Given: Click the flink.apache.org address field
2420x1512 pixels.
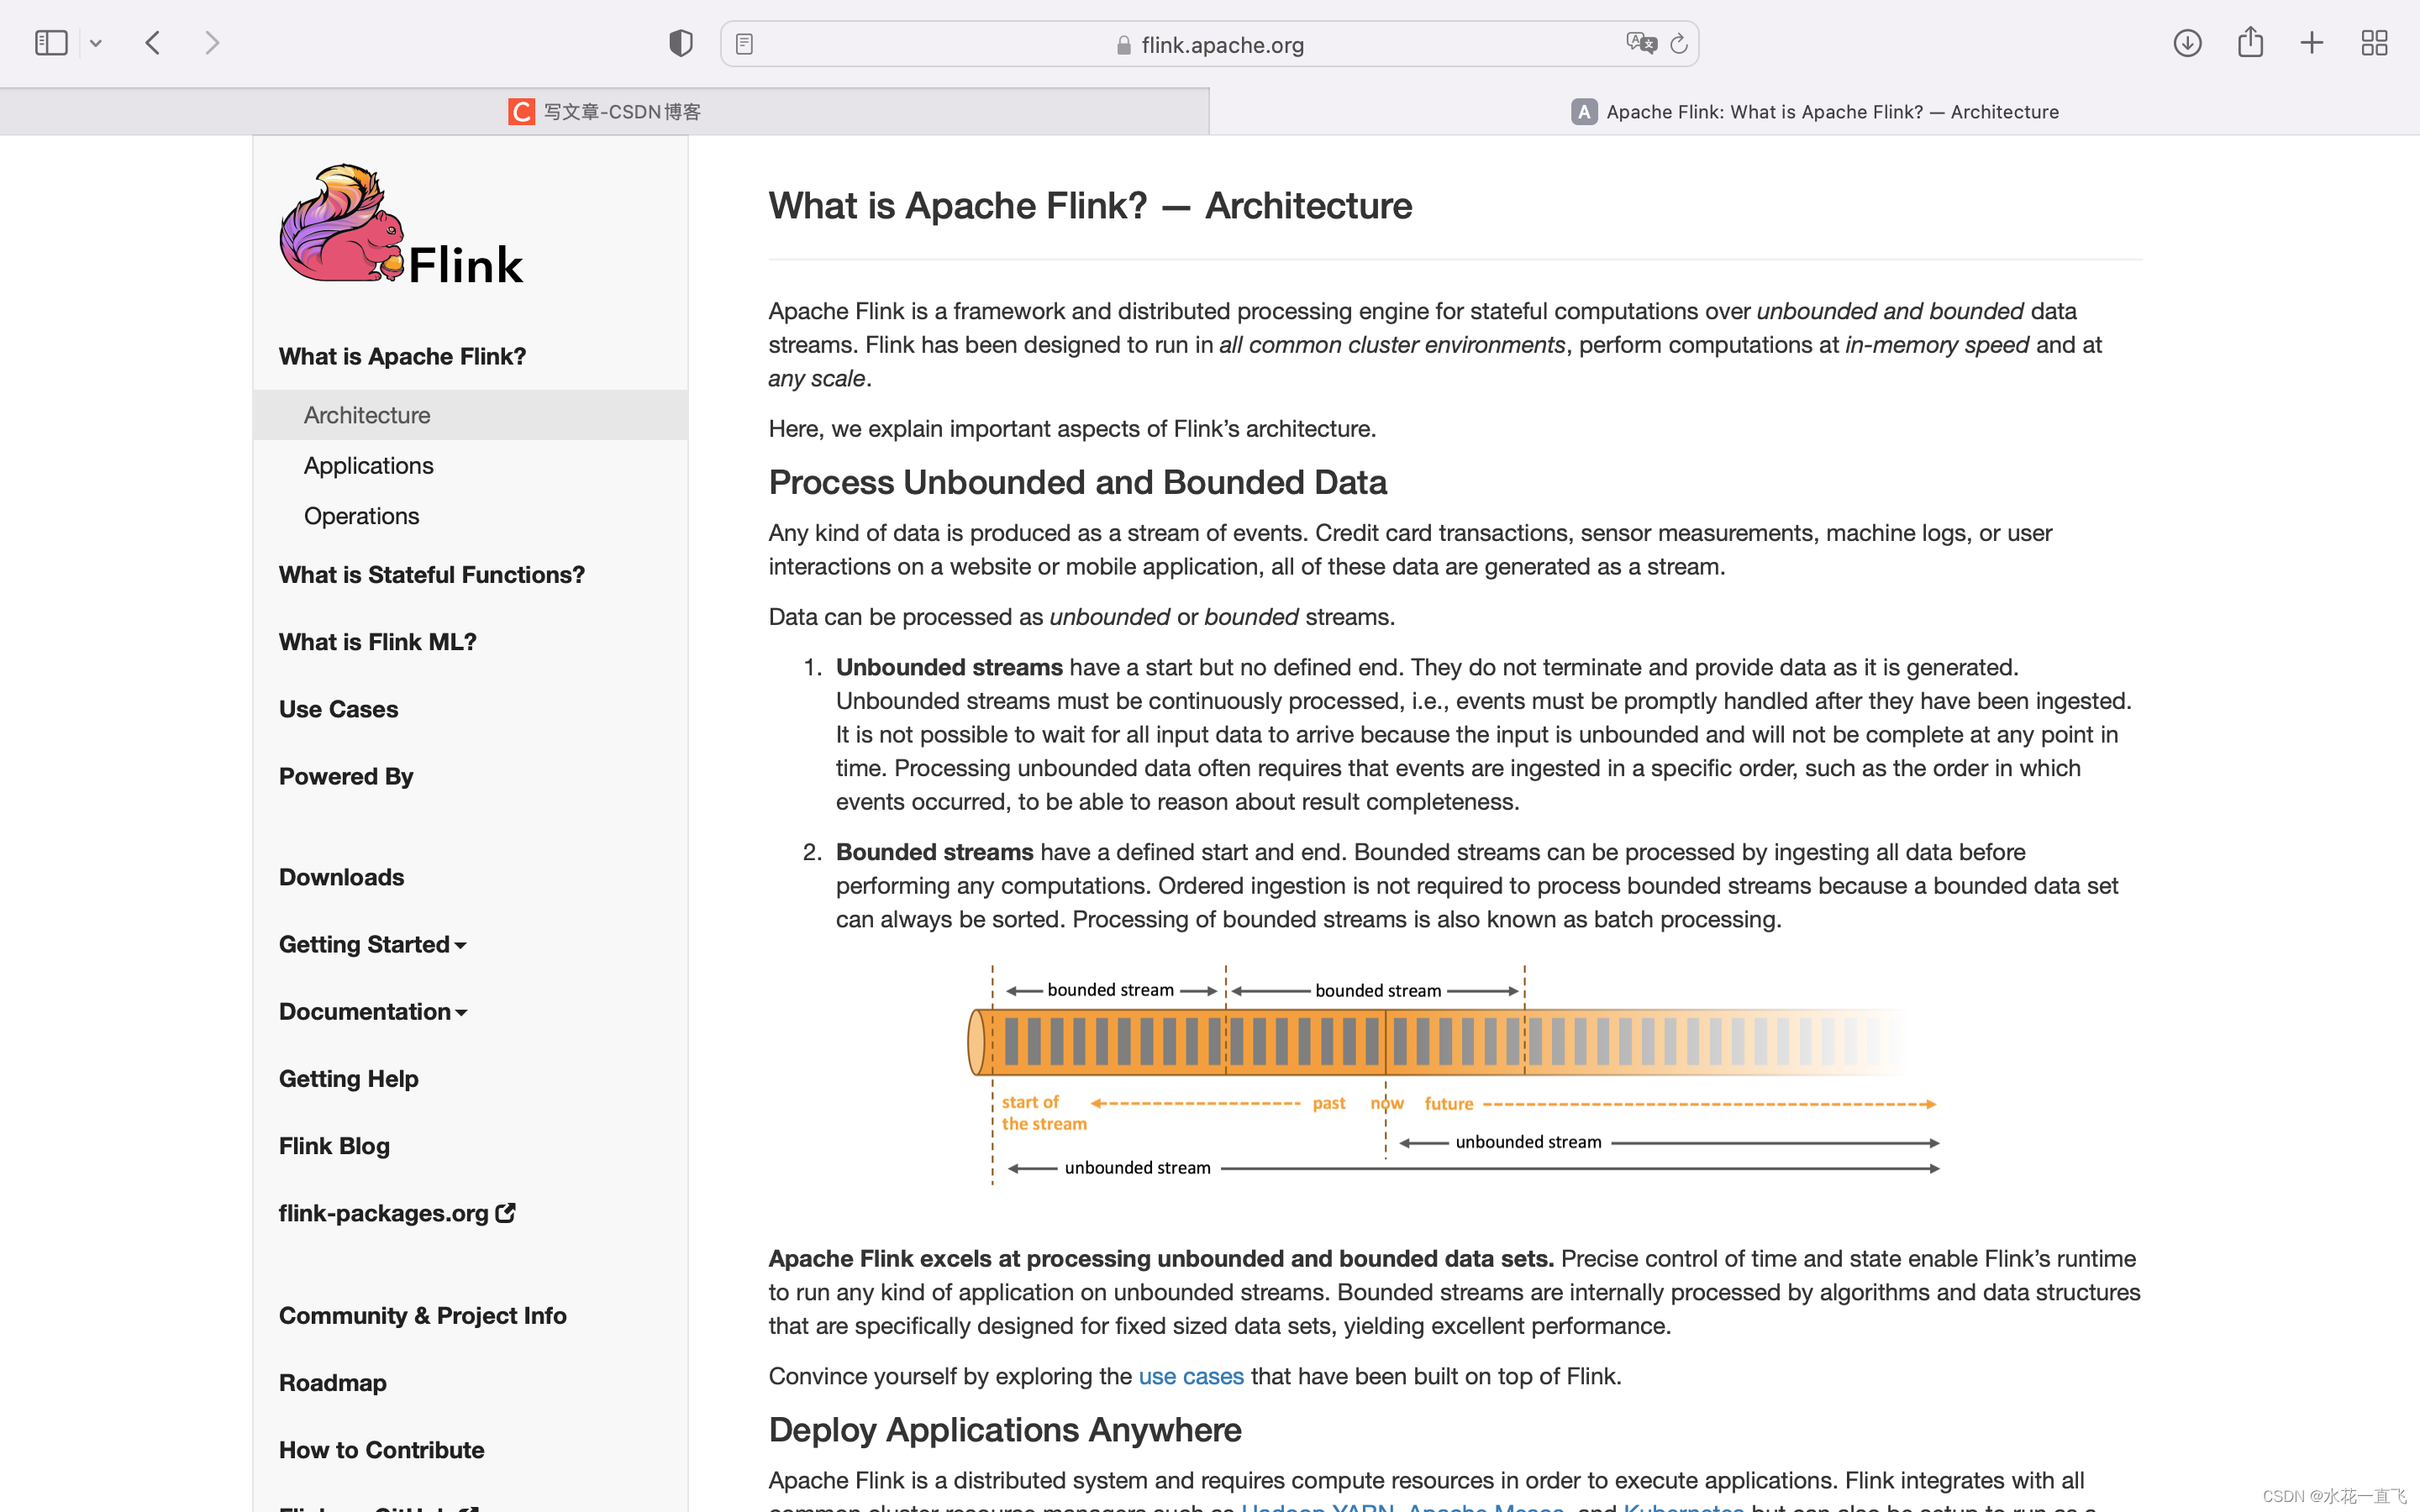Looking at the screenshot, I should [1210, 44].
